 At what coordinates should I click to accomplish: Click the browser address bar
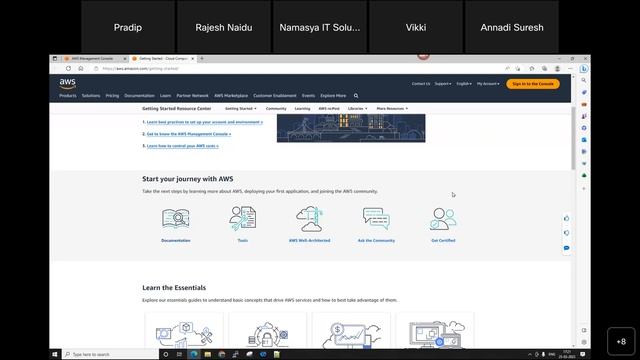[298, 69]
